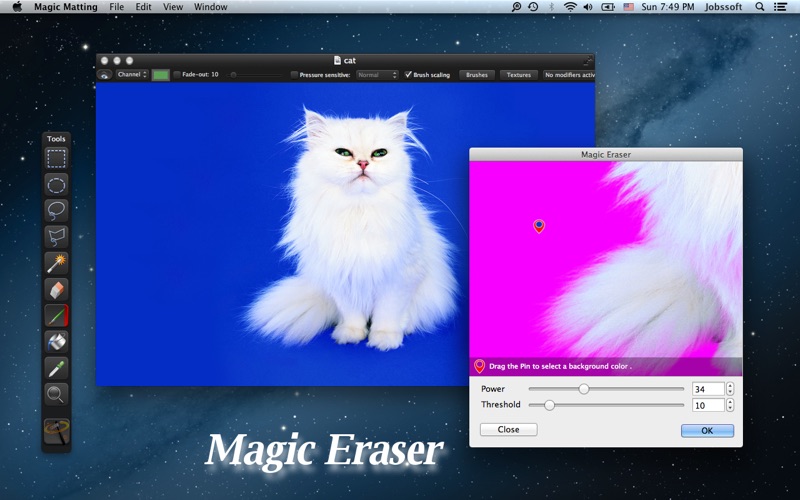
Task: Open the Normal pressure mode dropdown
Action: (377, 75)
